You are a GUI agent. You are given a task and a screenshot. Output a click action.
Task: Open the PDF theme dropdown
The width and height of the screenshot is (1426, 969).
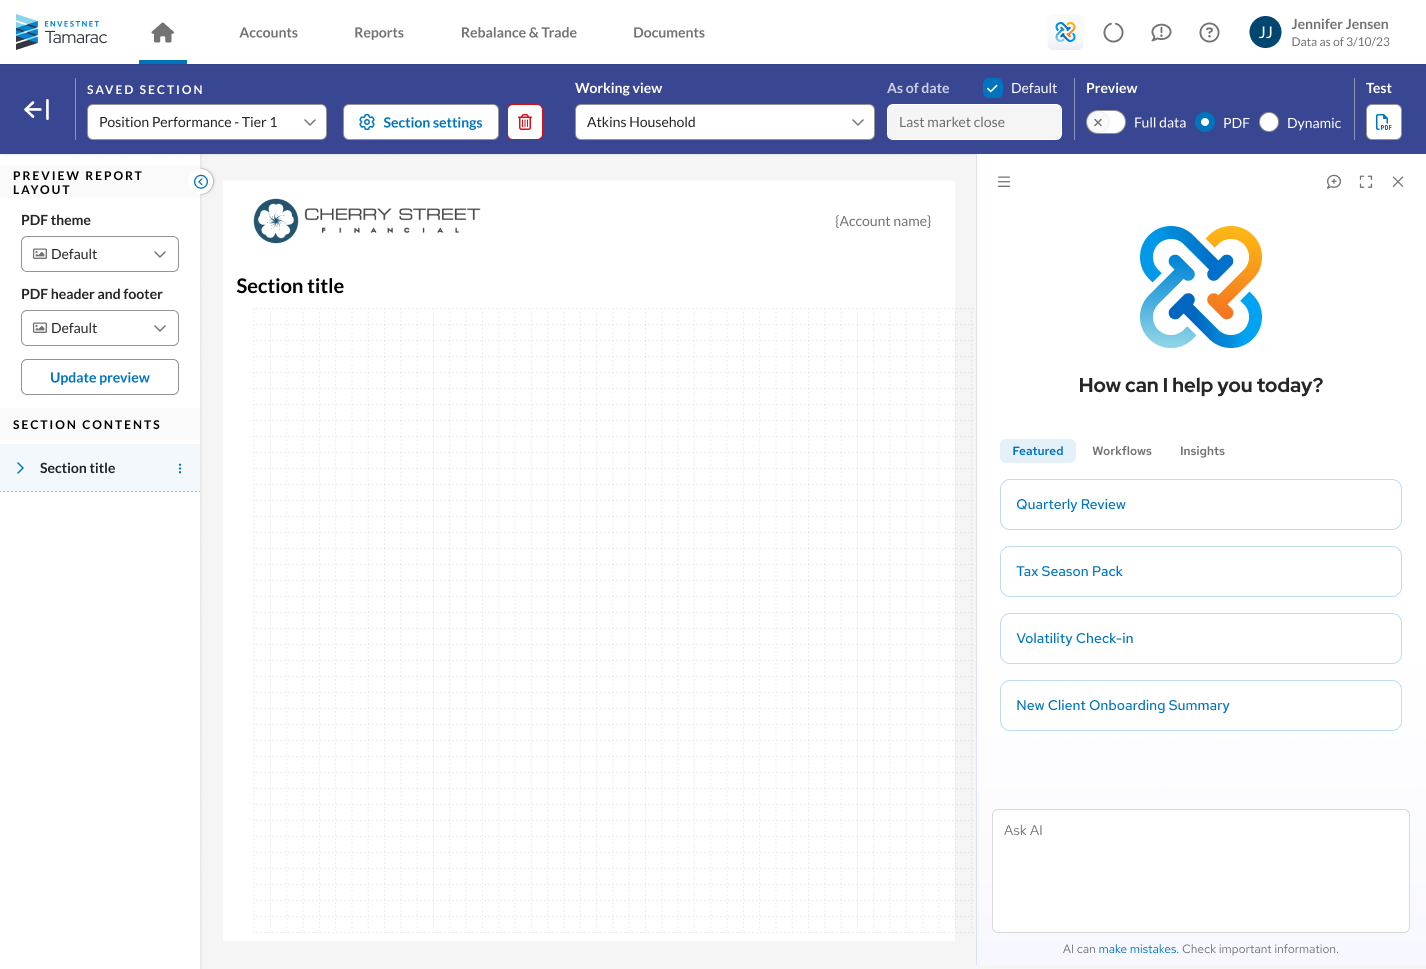pyautogui.click(x=100, y=254)
